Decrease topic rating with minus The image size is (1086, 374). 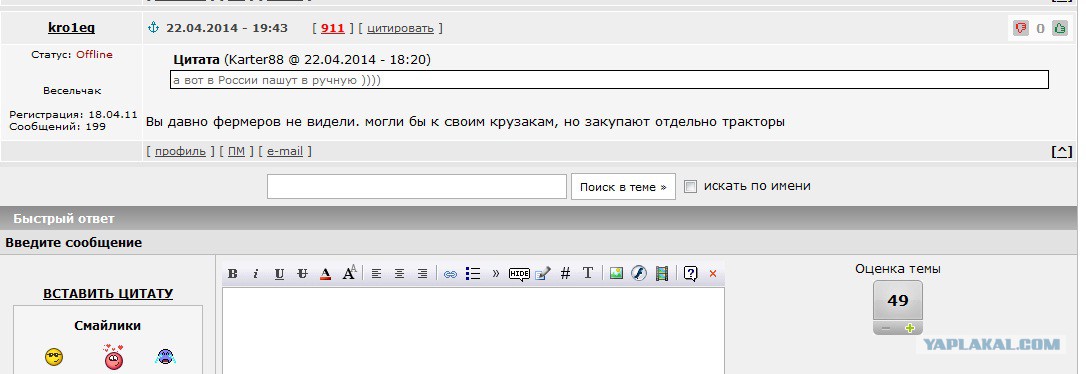pos(886,328)
